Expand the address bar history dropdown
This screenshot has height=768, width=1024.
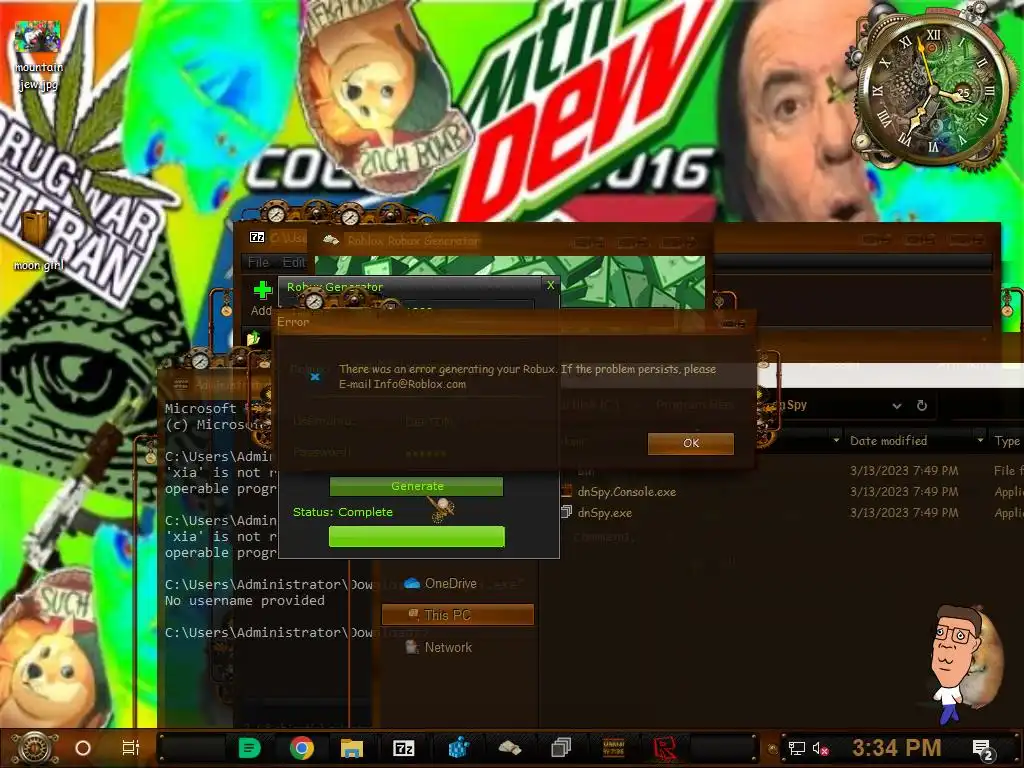[x=897, y=406]
